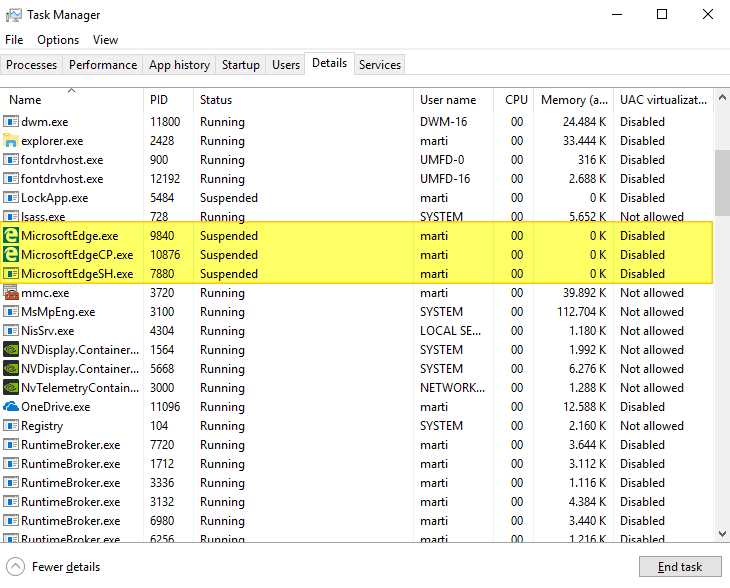Click the MicrosoftEdgeCP.exe Edge icon
This screenshot has width=730, height=588.
[10, 255]
